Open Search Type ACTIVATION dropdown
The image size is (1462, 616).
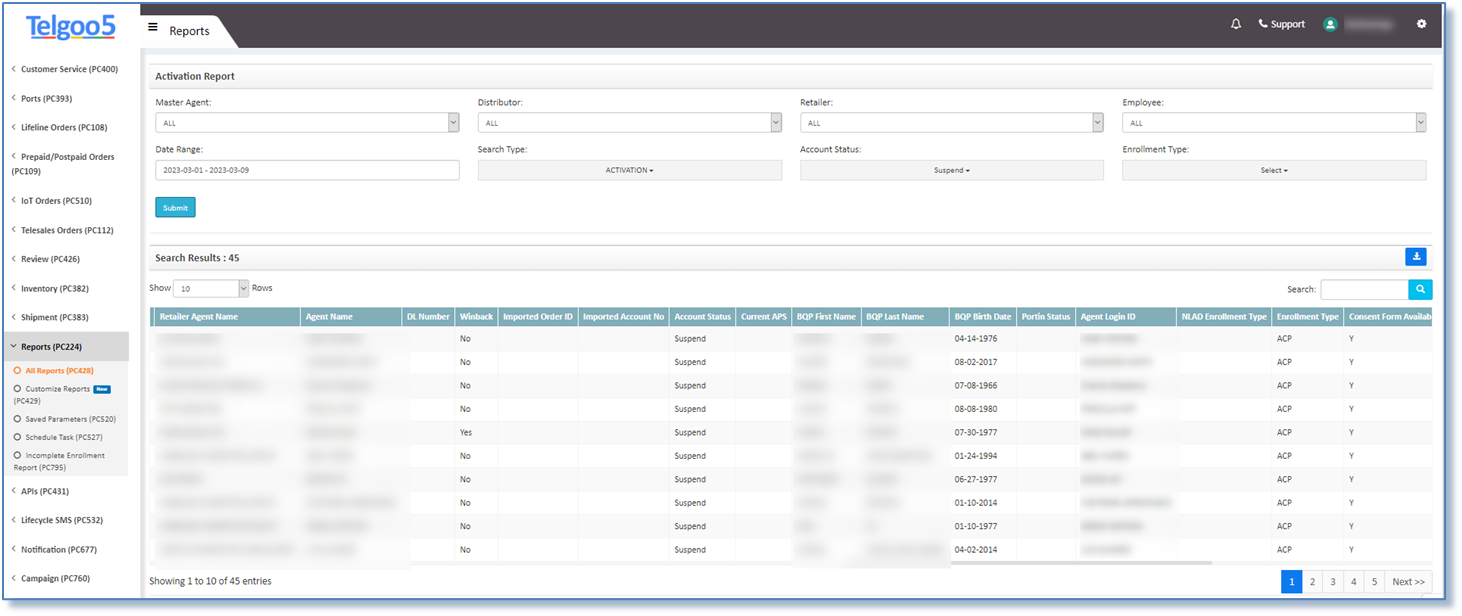point(630,170)
